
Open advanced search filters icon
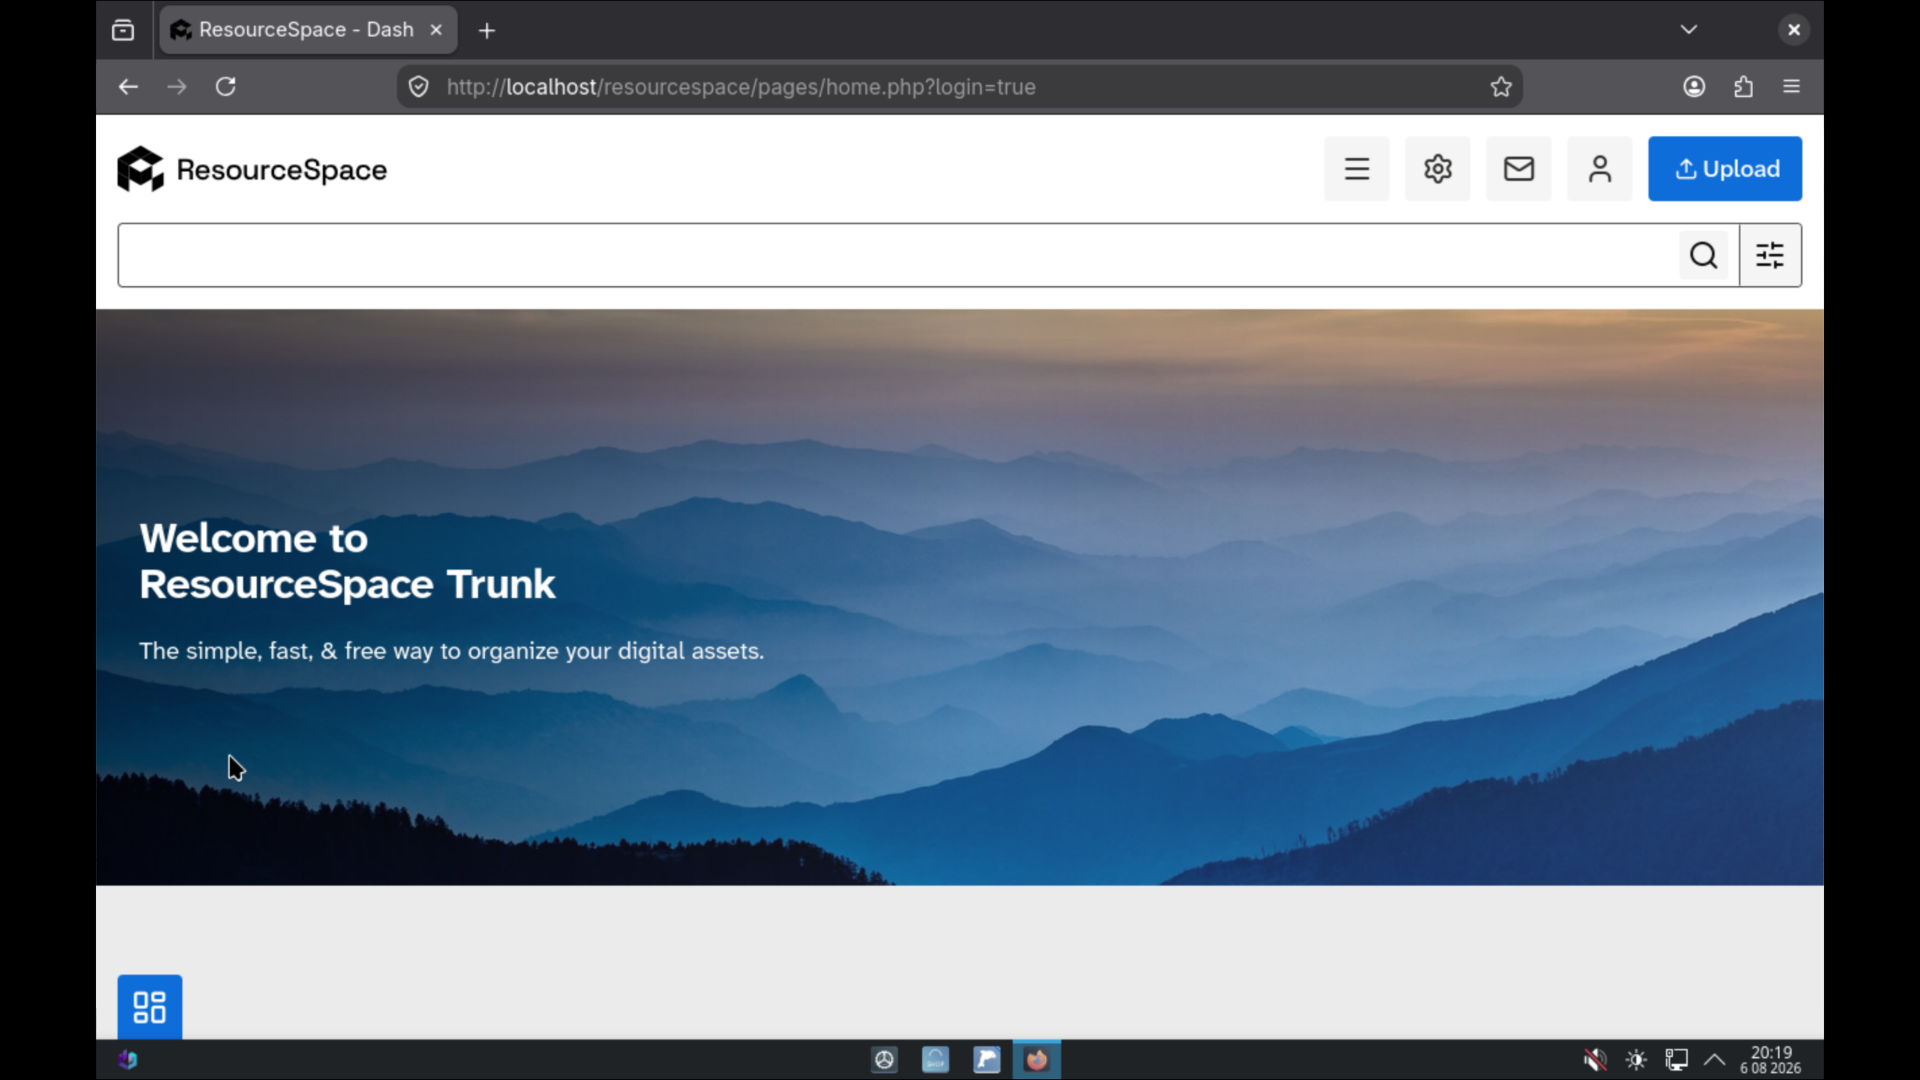pos(1770,255)
